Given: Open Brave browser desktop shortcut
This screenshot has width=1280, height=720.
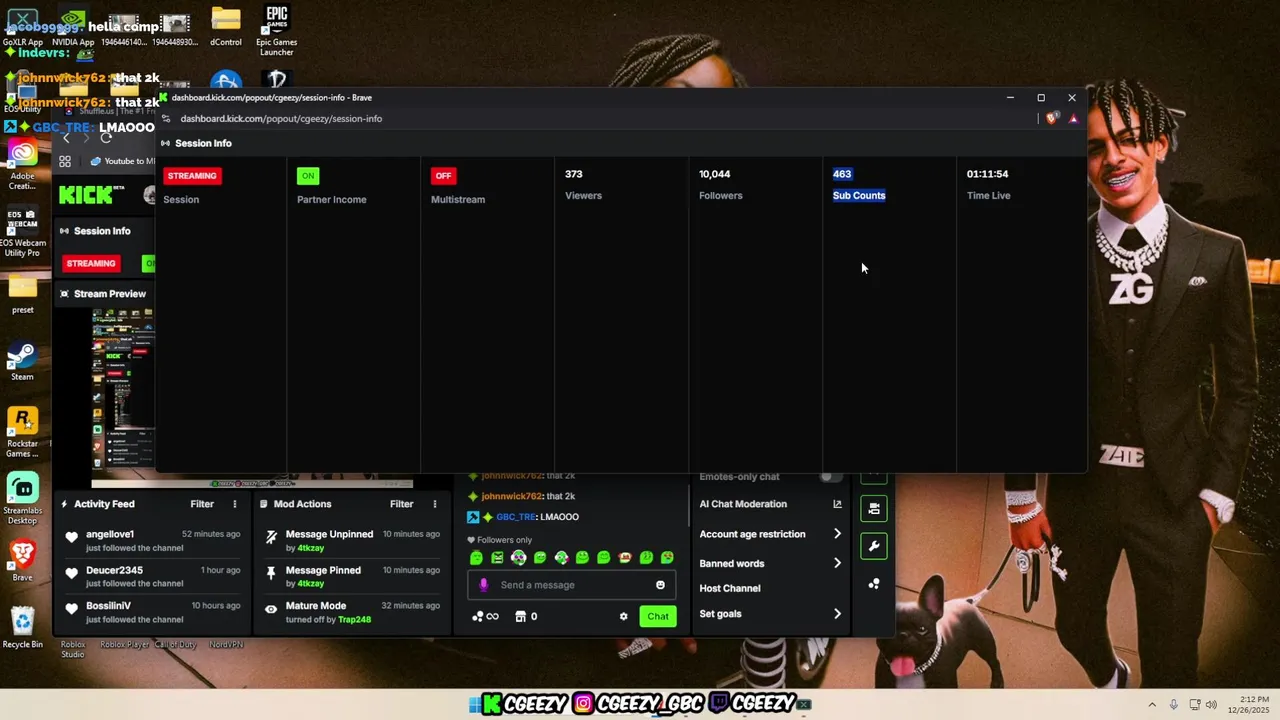Looking at the screenshot, I should (22, 561).
